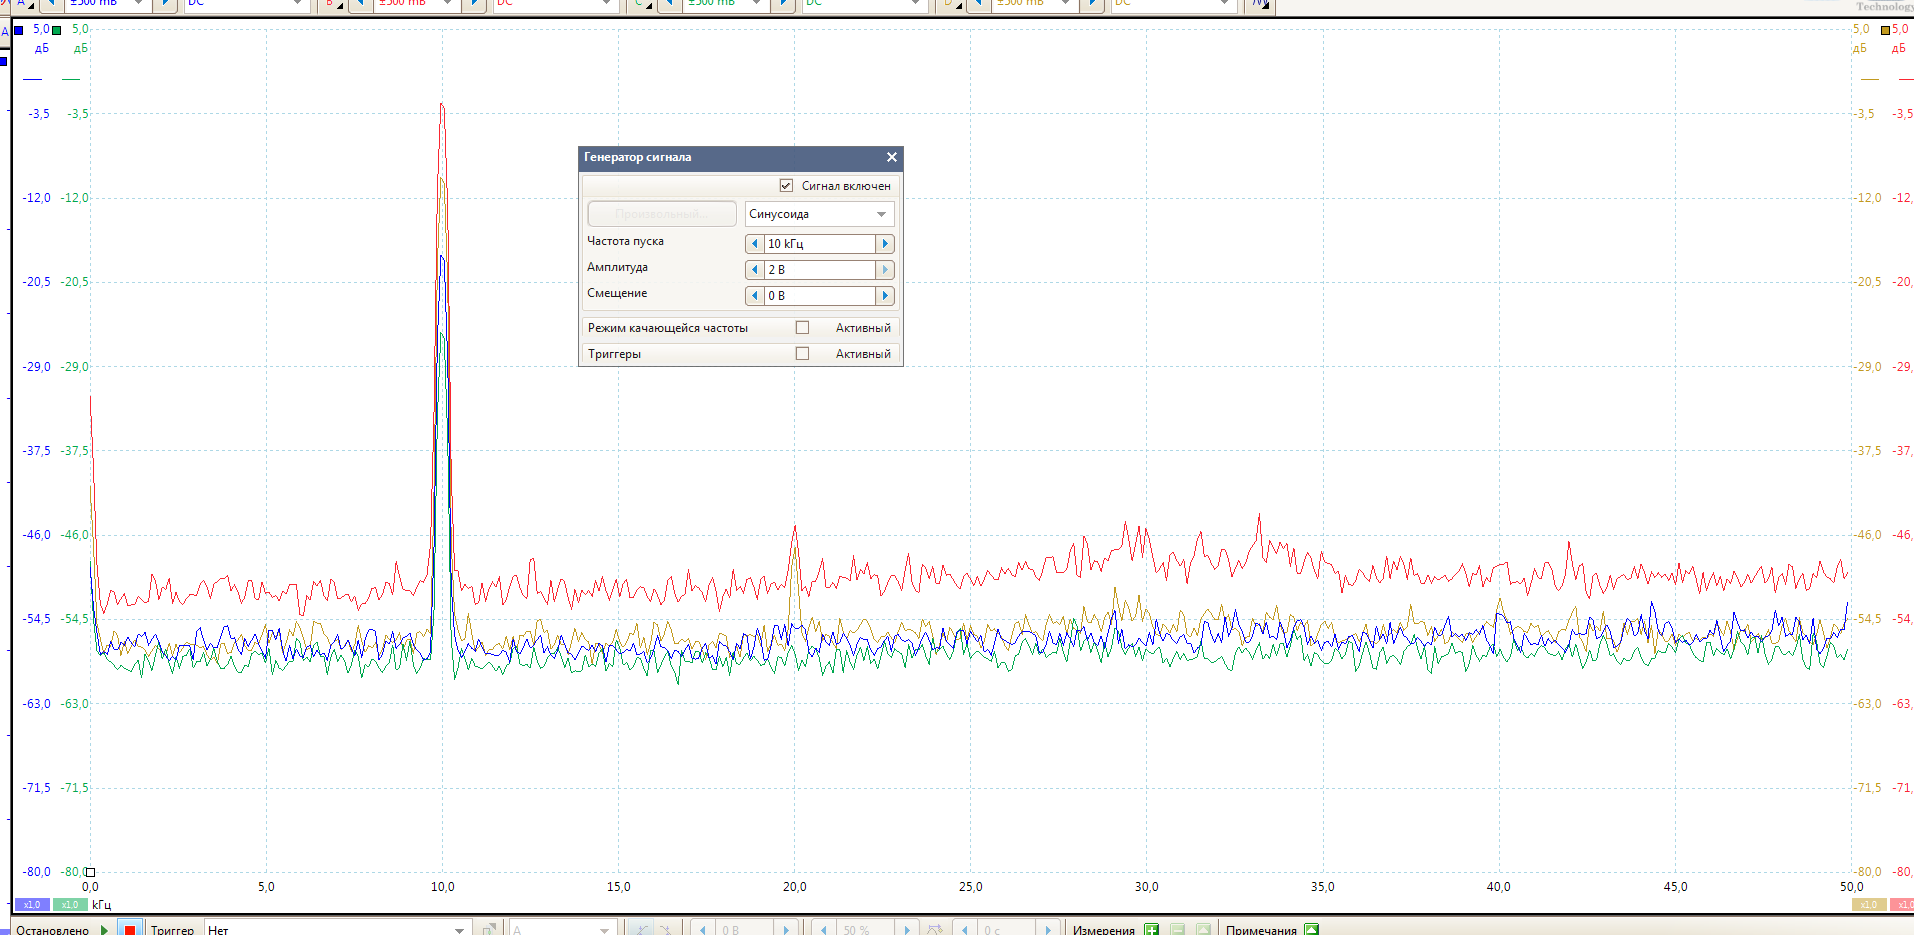Uncheck the Сигнал включен checkbox

click(x=786, y=186)
